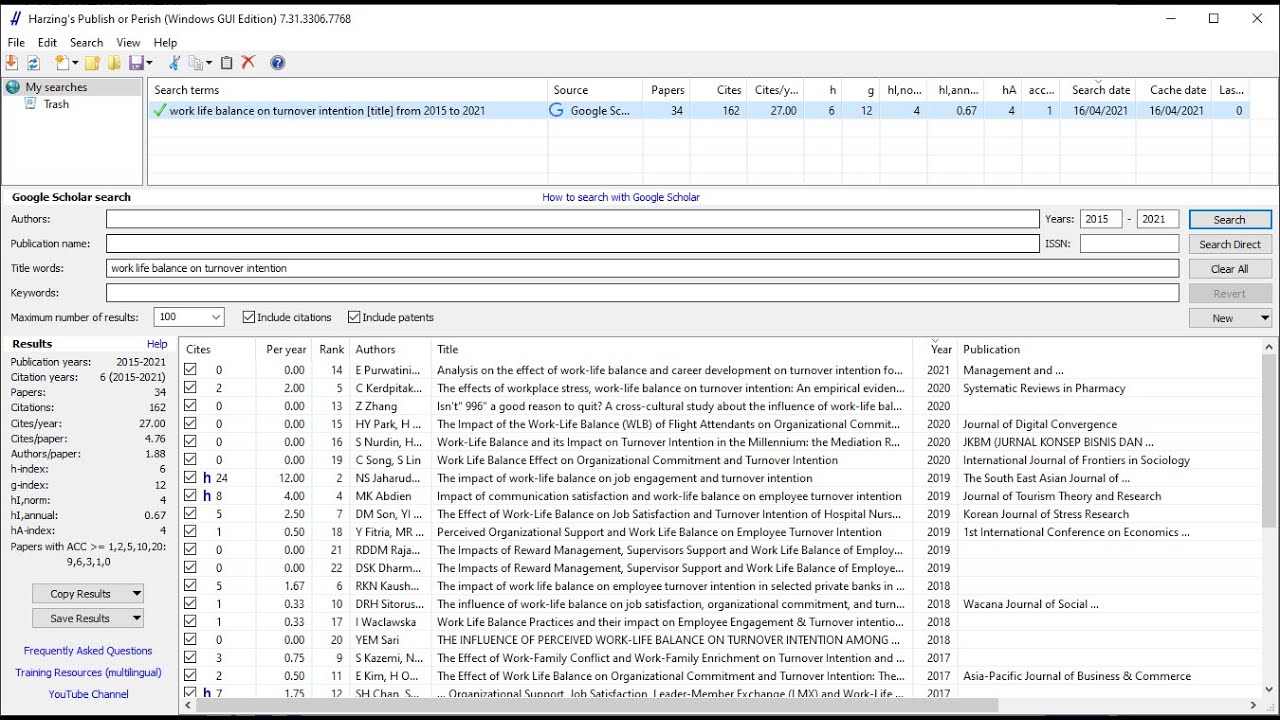Open Maximum number of results combo box
Viewport: 1280px width, 720px height.
click(x=189, y=317)
